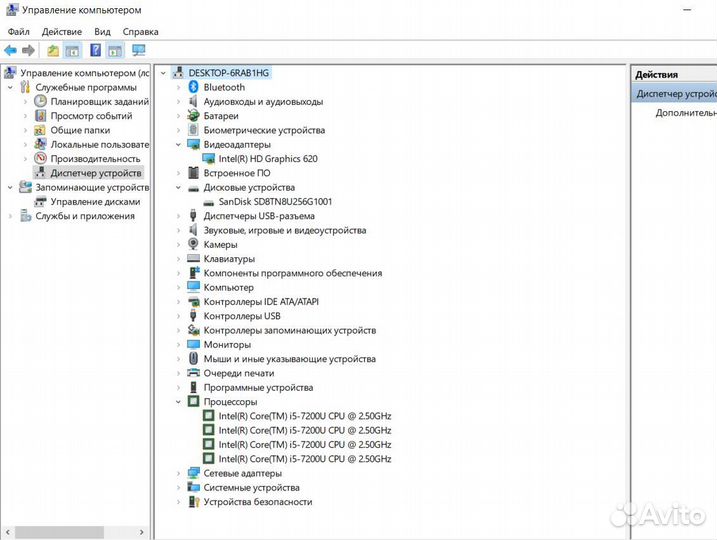Click left tree scrollbar left arrow
This screenshot has width=717, height=540.
pyautogui.click(x=7, y=532)
